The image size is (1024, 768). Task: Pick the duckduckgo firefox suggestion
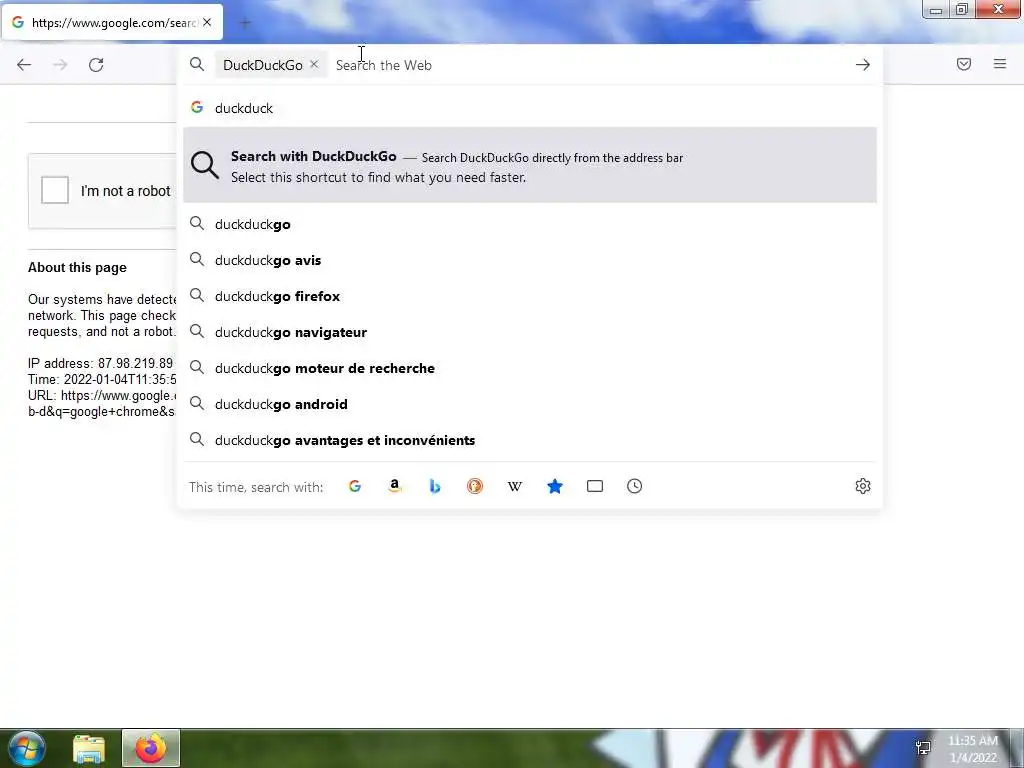point(530,296)
